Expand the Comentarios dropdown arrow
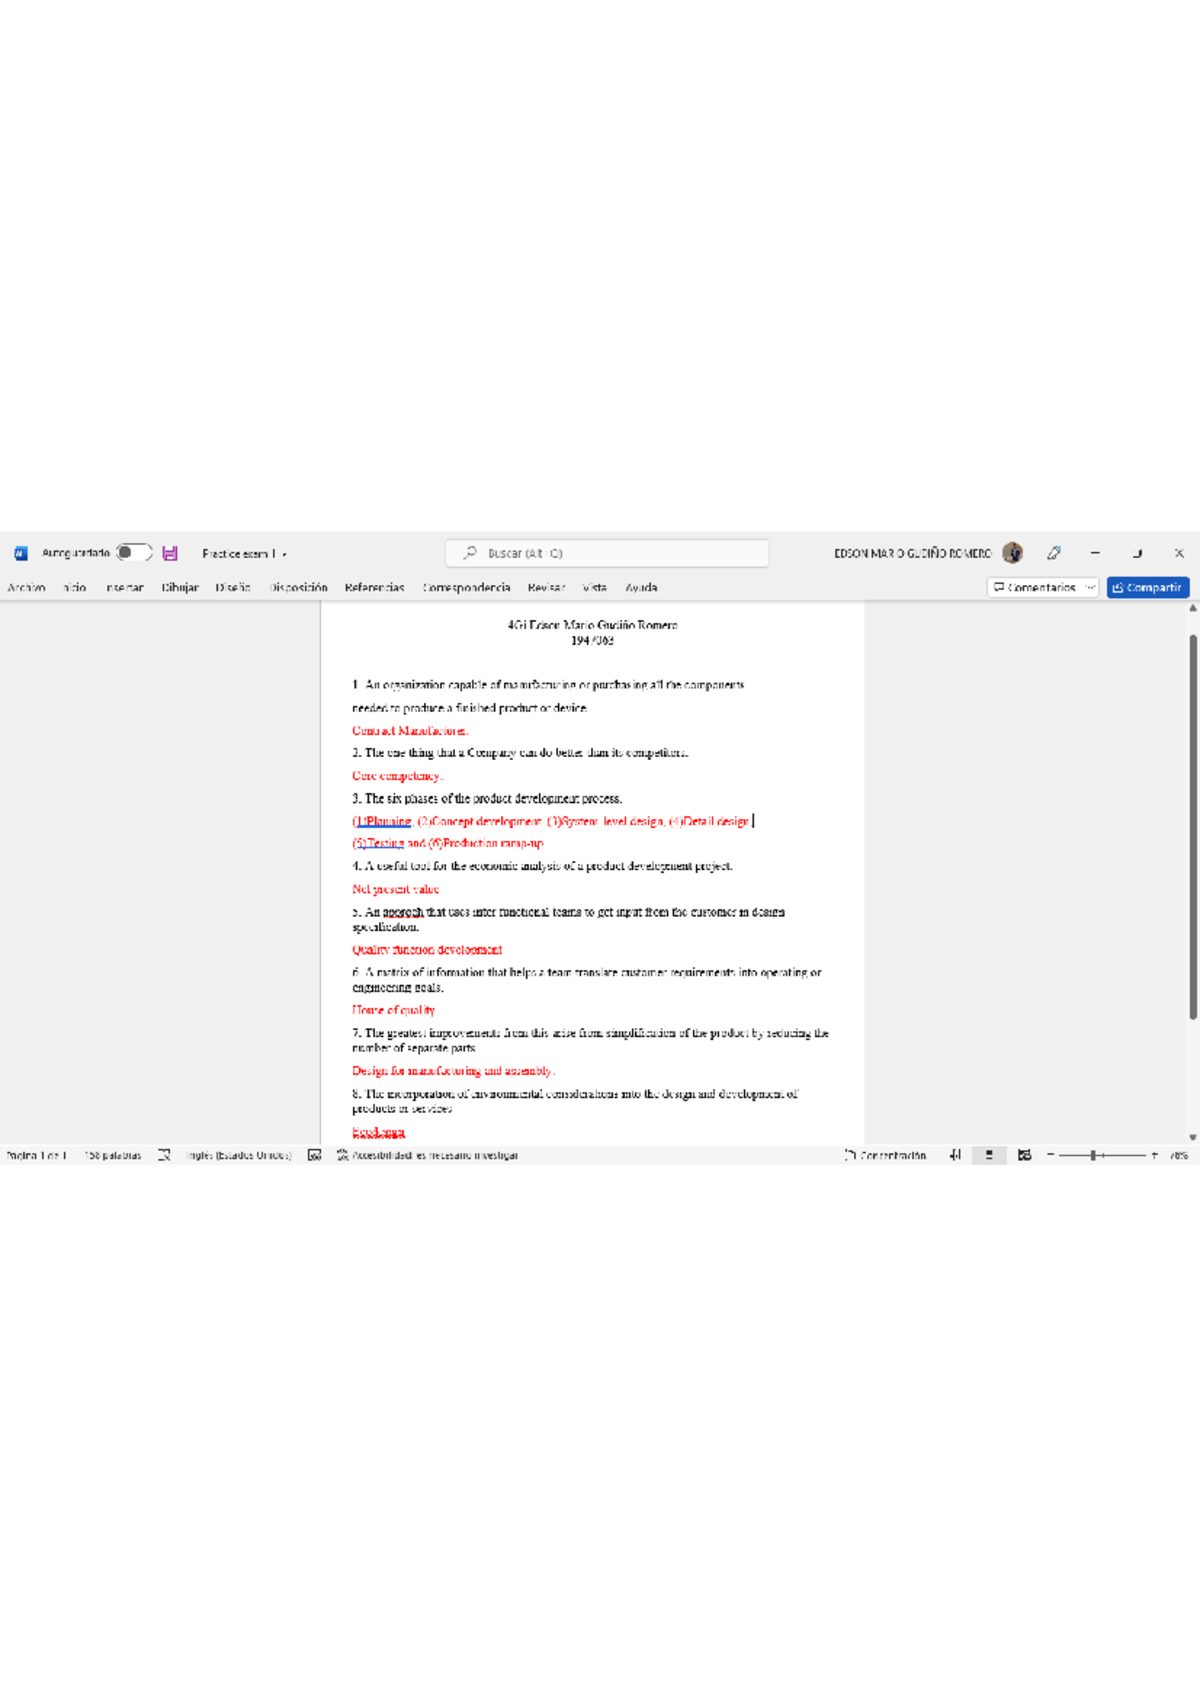Screen dimensions: 1200x1698 coord(1090,588)
